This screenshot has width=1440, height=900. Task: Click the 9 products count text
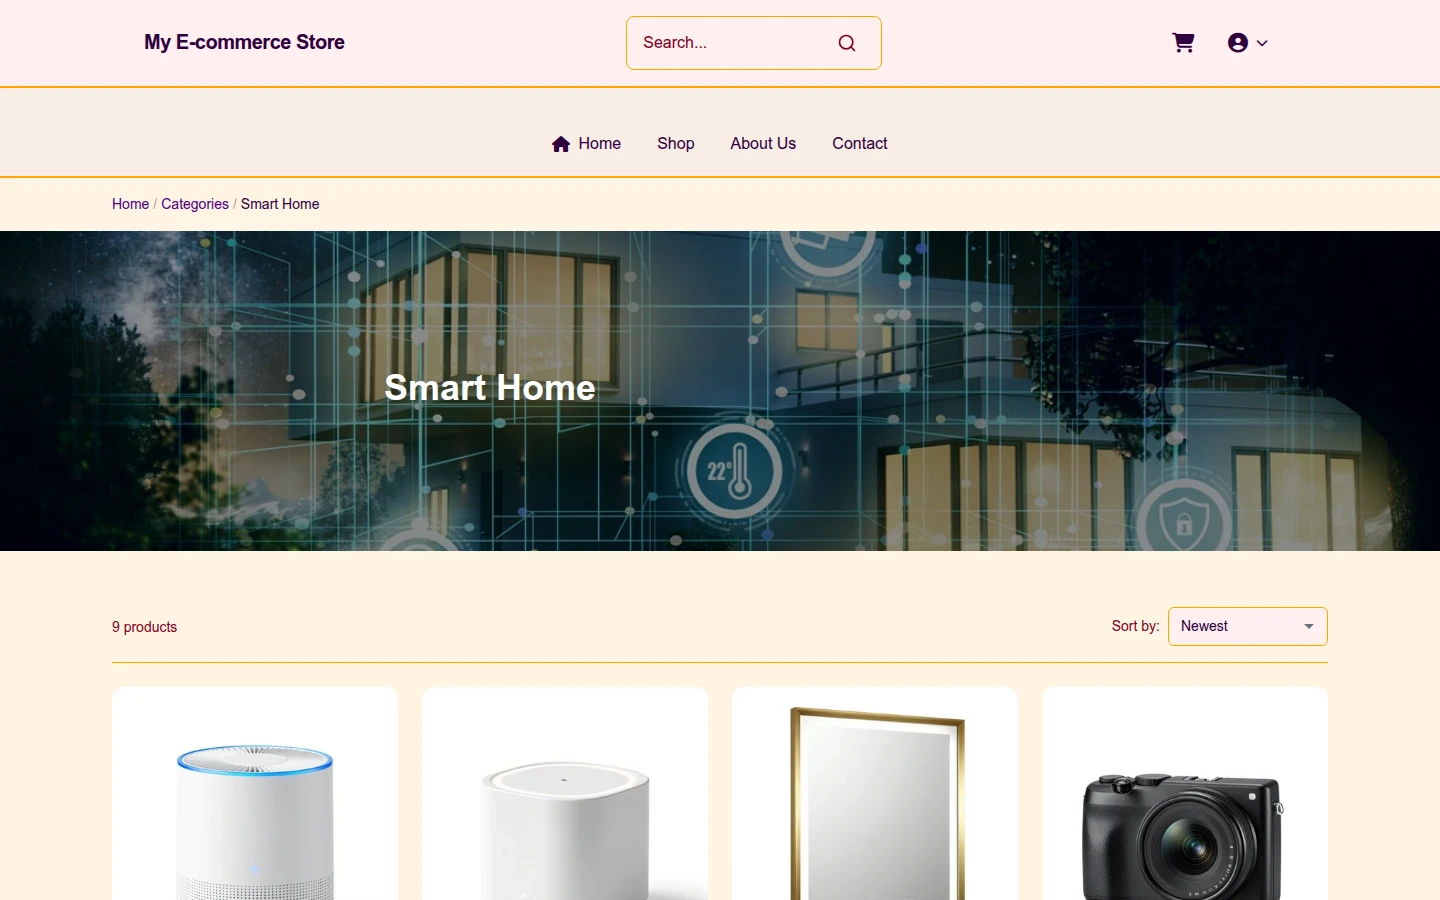coord(144,627)
